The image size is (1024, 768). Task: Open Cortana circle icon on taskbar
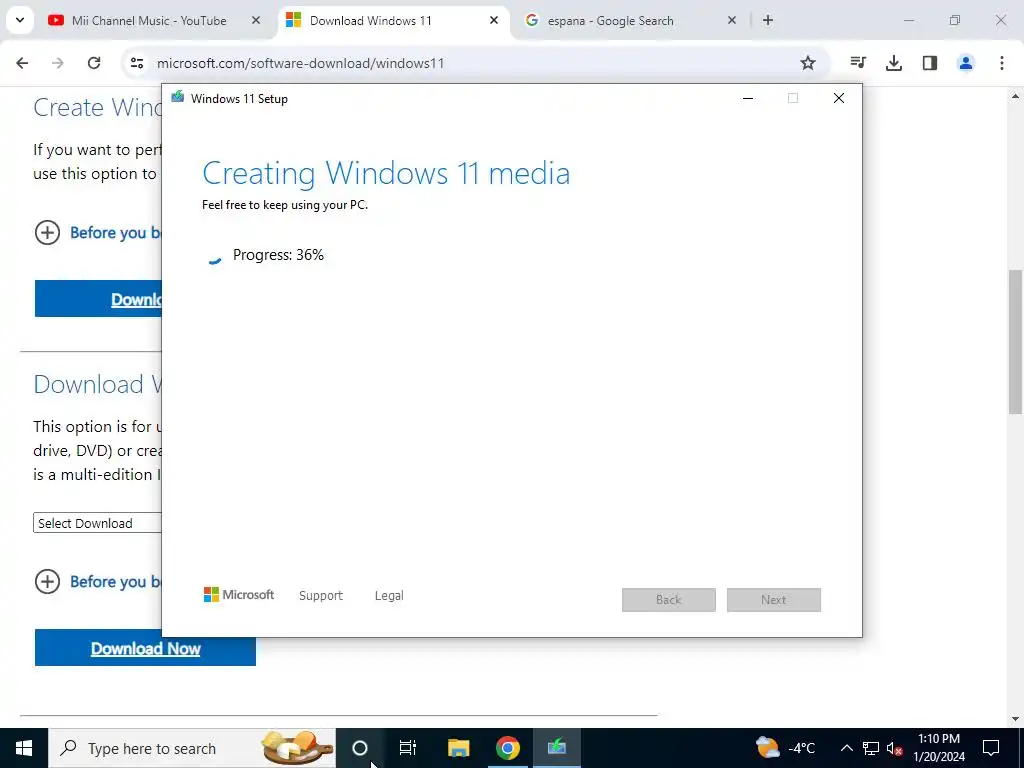pyautogui.click(x=360, y=748)
